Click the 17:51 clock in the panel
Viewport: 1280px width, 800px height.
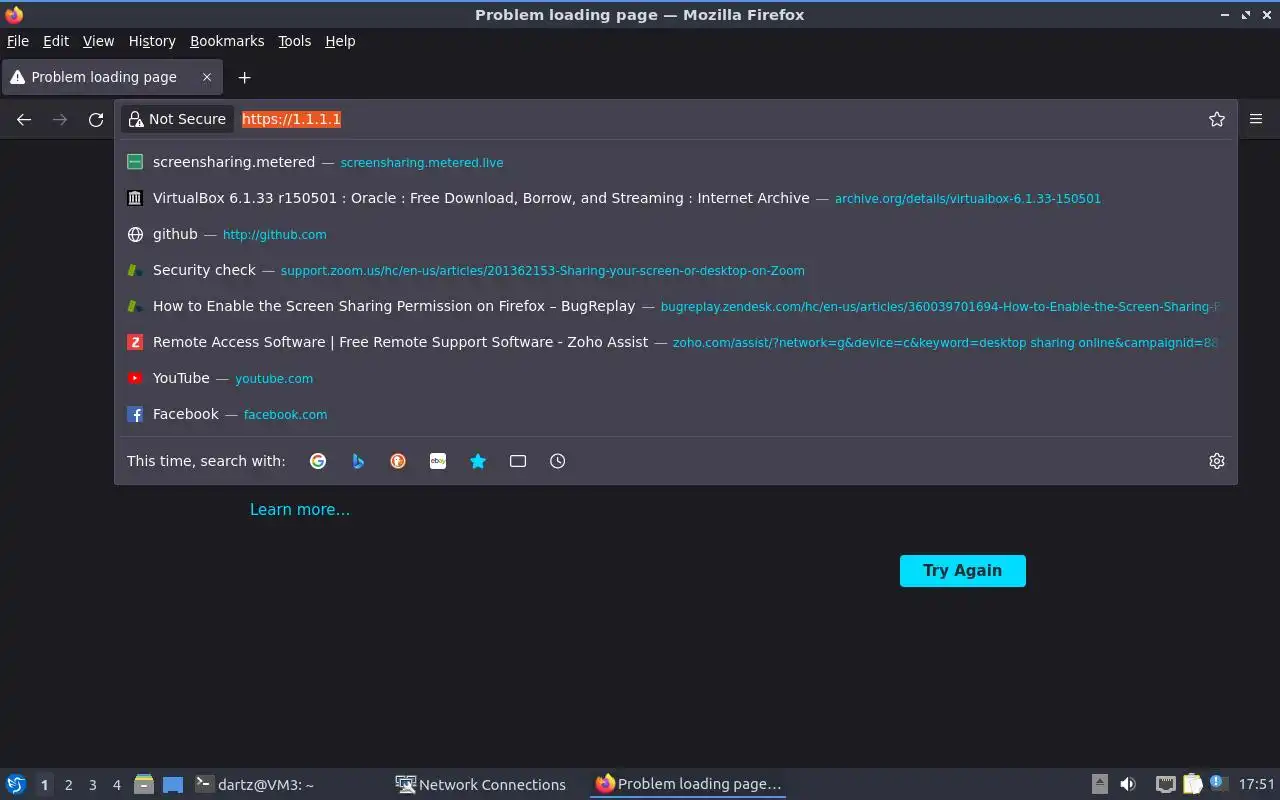(x=1257, y=785)
